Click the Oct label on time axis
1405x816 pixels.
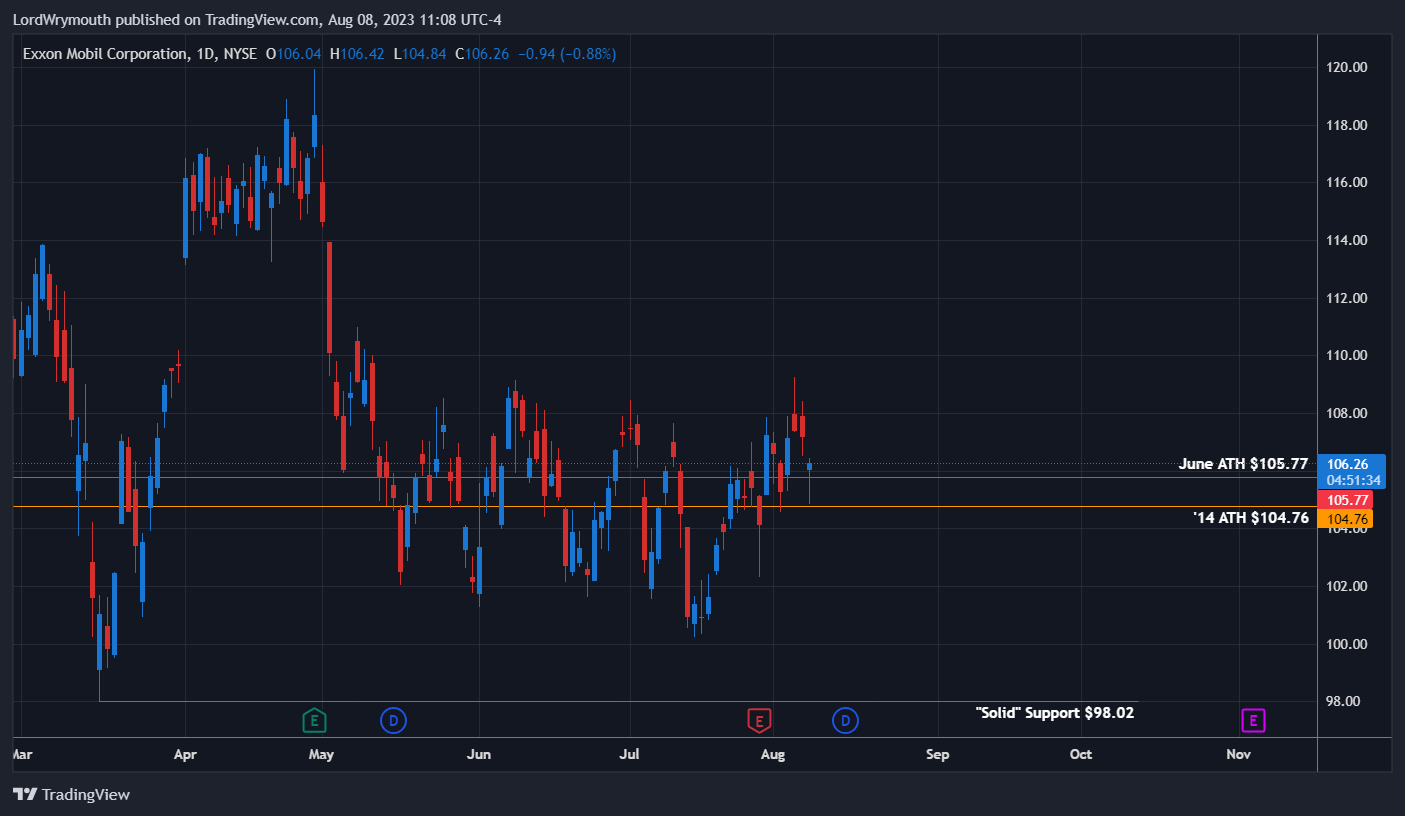[1080, 754]
